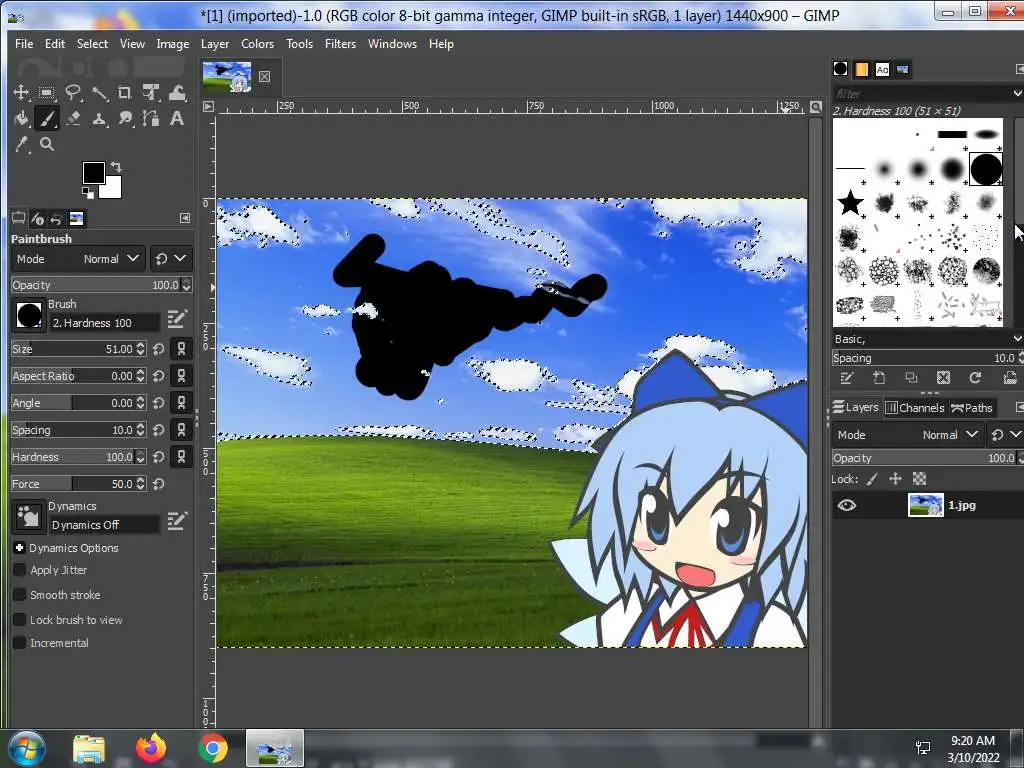Open layer mode group selector dropdown

1005,435
